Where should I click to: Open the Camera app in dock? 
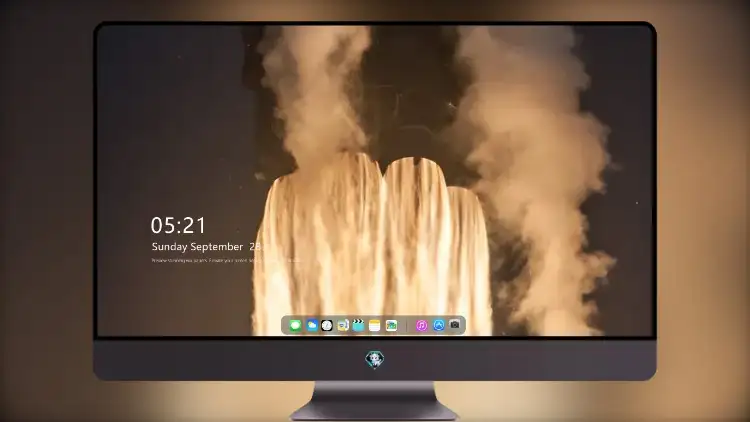[x=455, y=325]
